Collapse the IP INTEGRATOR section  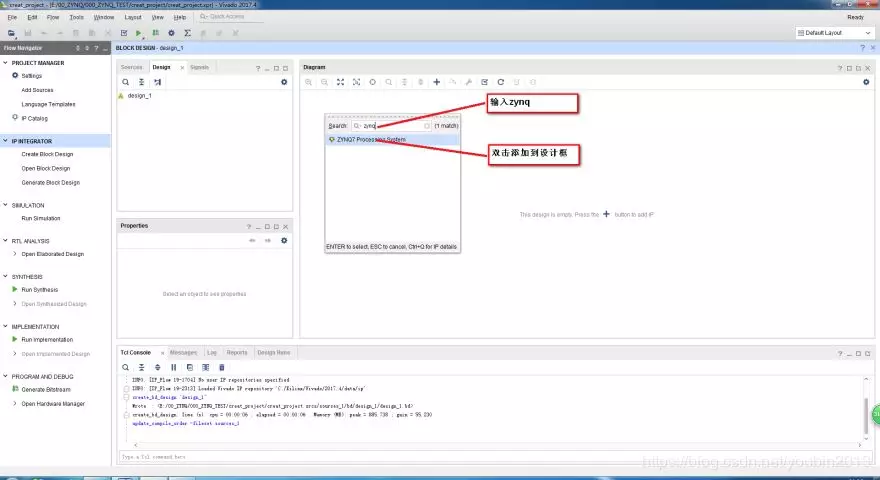(6, 141)
